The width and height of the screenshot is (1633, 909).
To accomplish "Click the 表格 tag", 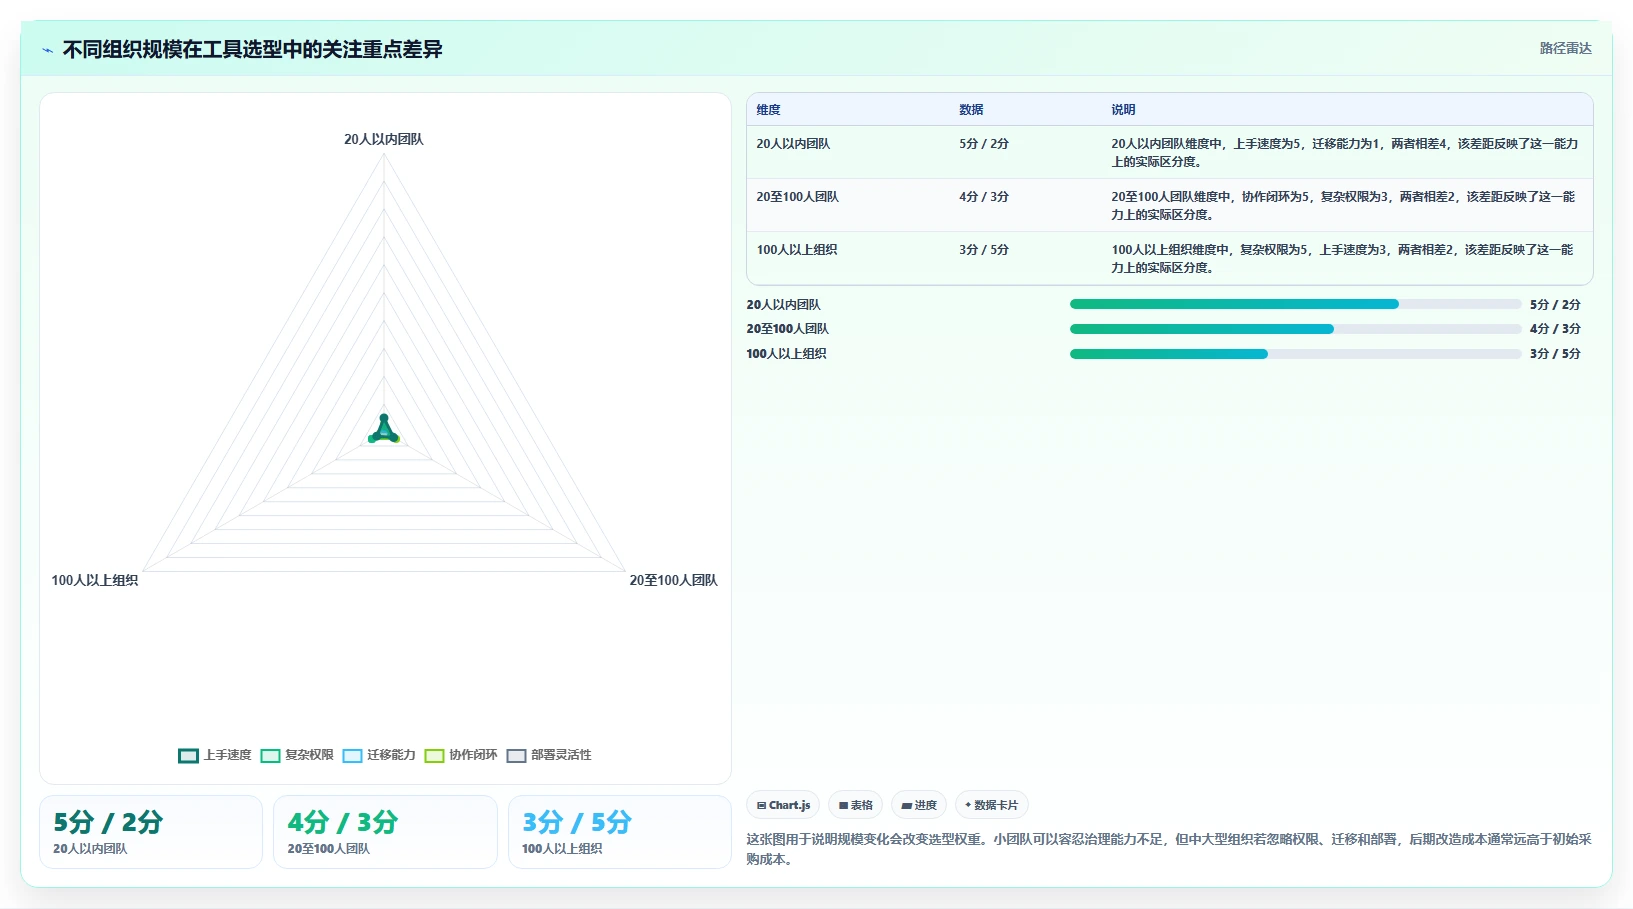I will pos(855,805).
